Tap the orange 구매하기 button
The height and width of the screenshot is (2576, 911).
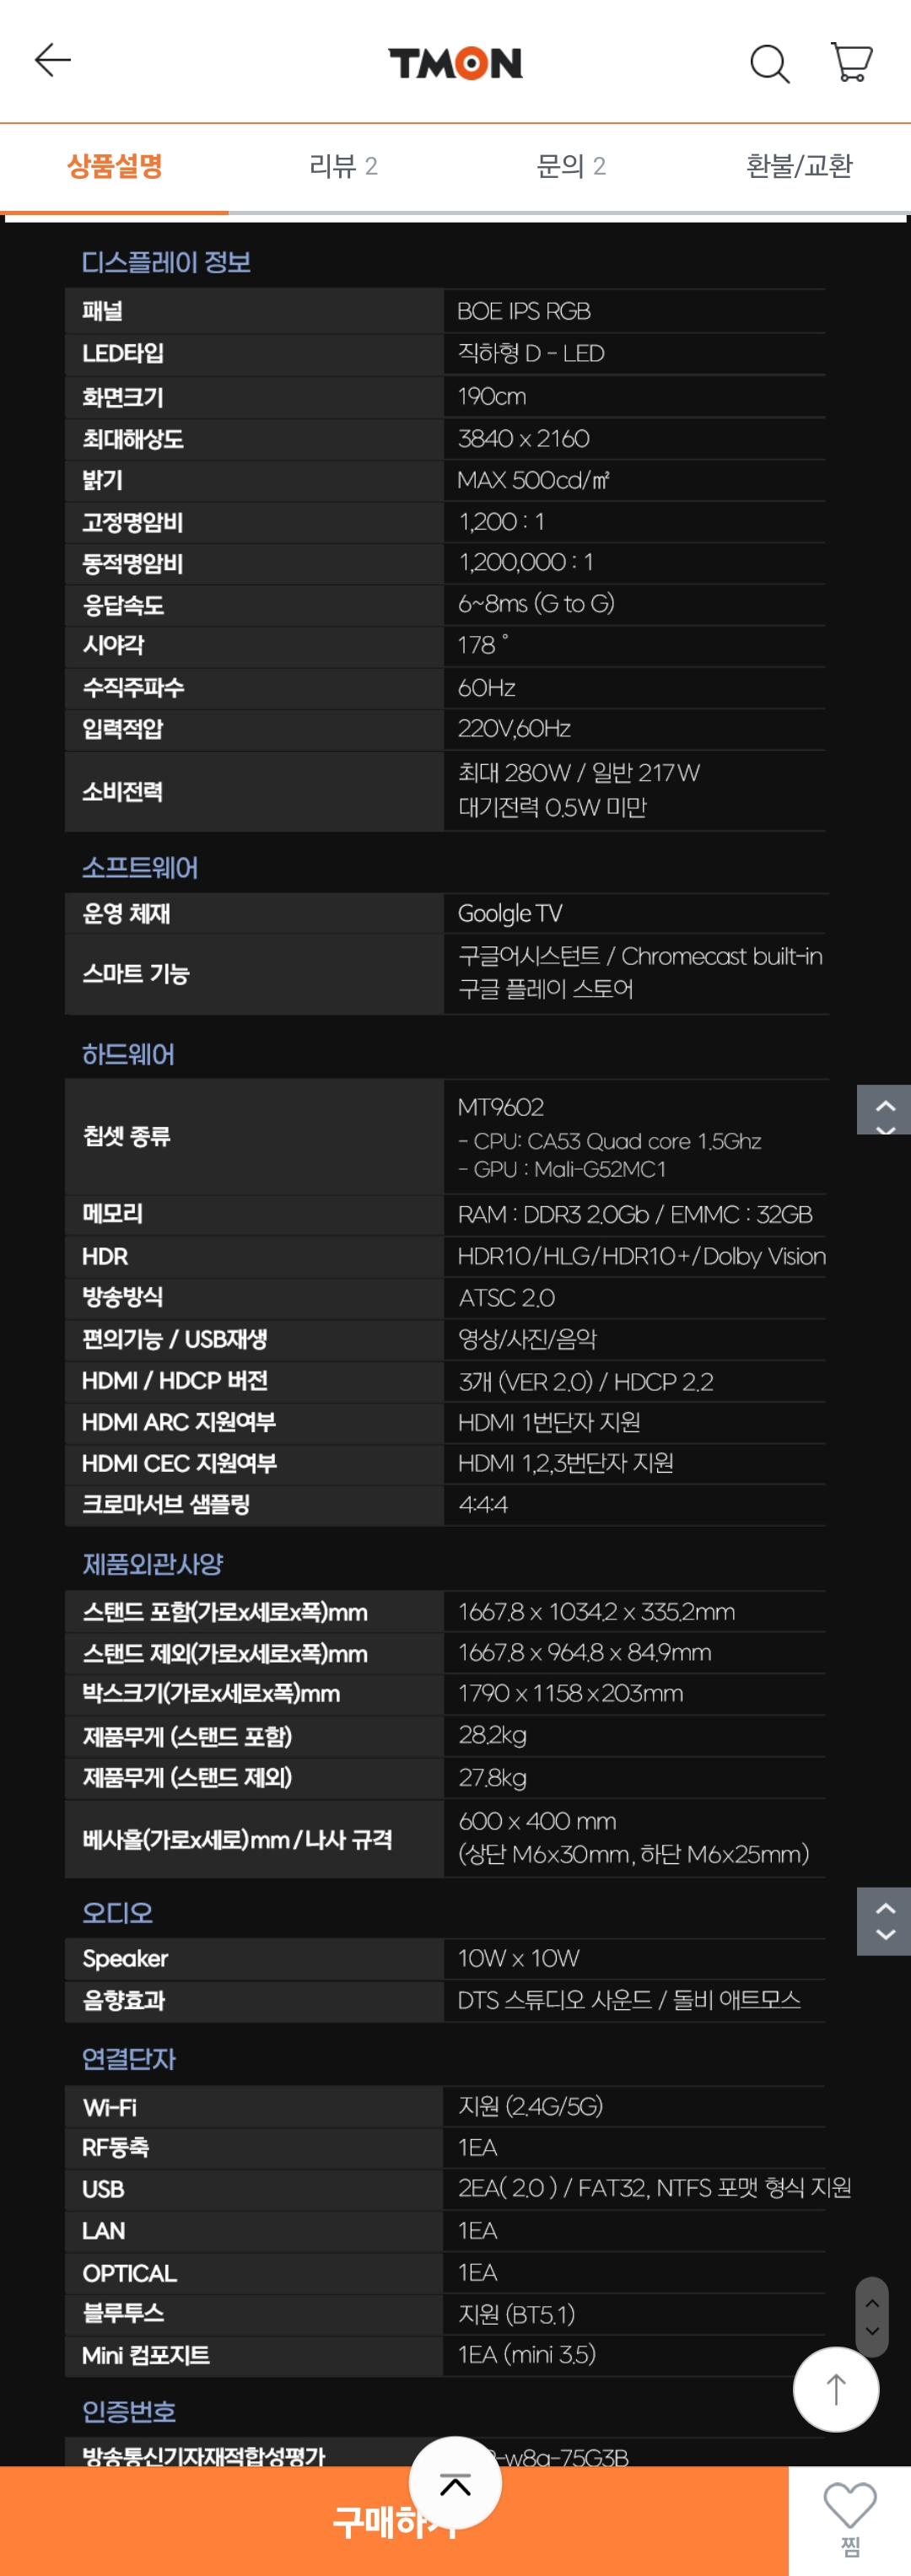point(394,2520)
